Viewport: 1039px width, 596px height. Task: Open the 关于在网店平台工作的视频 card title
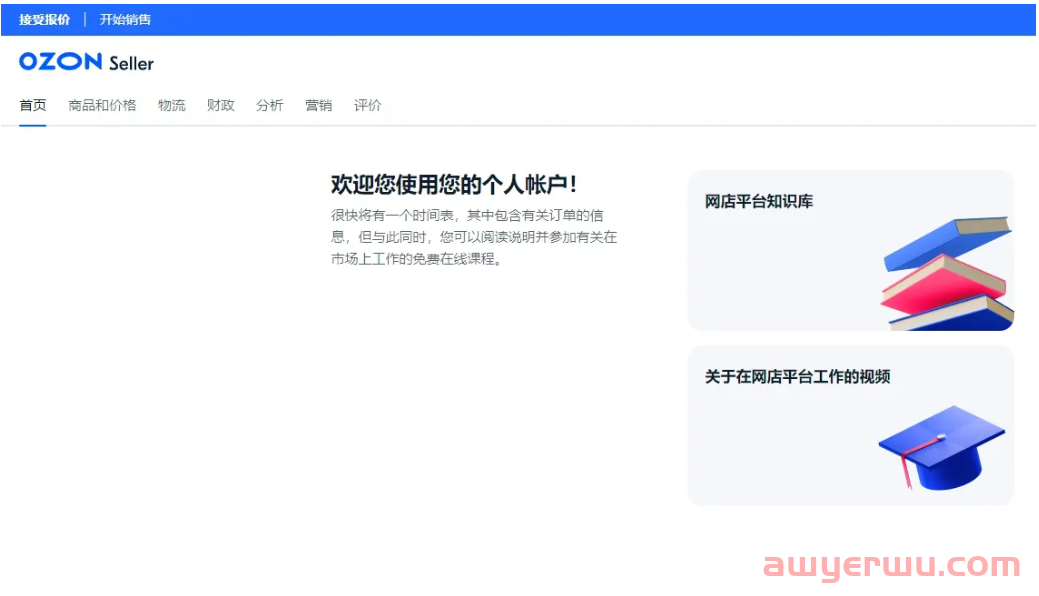(797, 376)
